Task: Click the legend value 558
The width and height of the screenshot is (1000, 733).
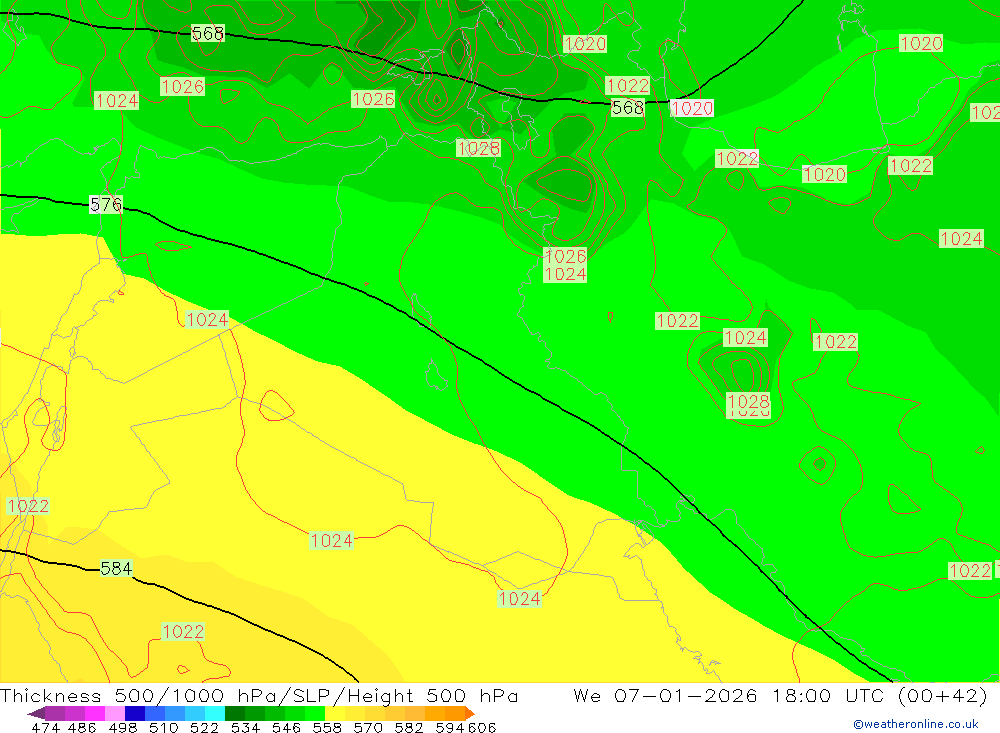Action: point(327,728)
